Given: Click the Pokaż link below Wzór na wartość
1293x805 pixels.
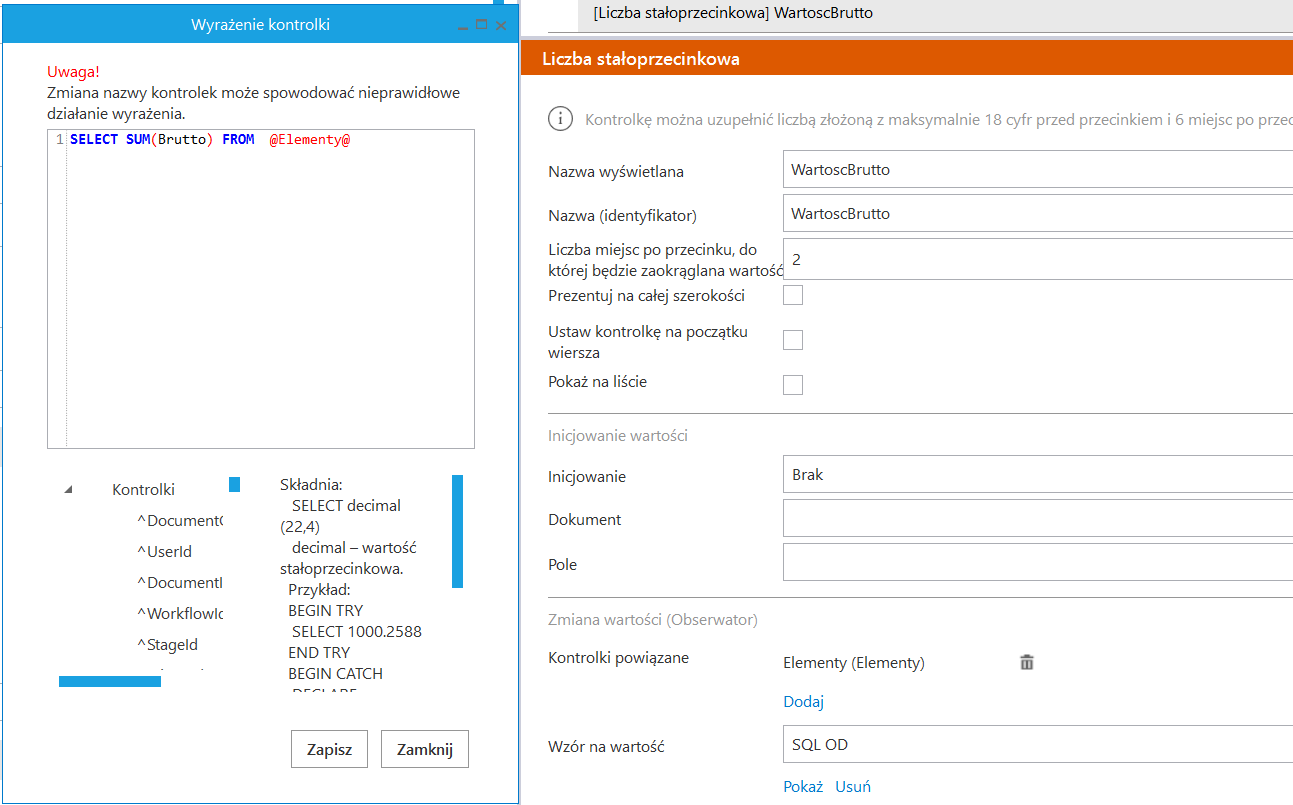Looking at the screenshot, I should pos(803,787).
